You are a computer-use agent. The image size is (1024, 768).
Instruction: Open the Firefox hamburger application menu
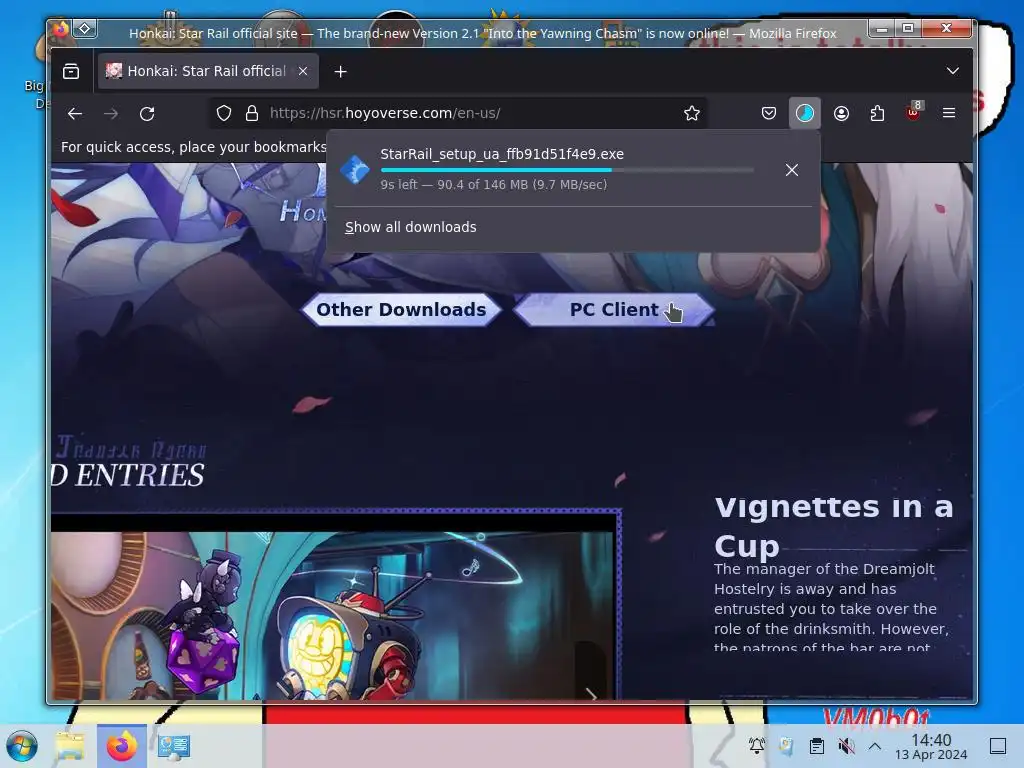pos(950,114)
